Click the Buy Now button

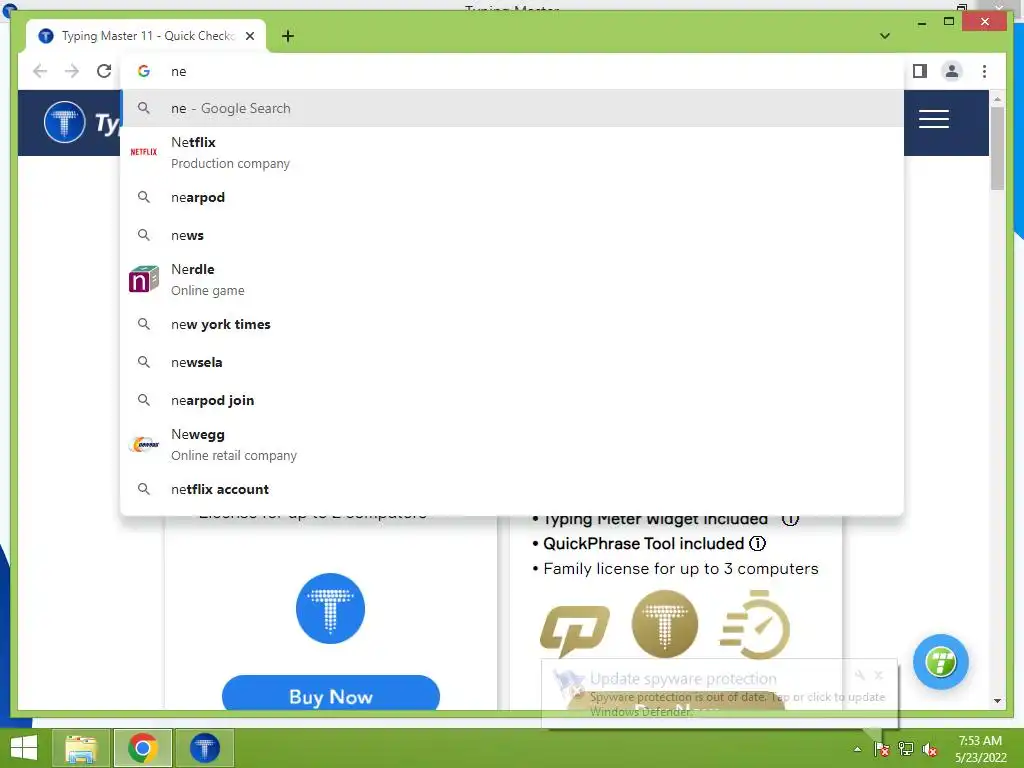[330, 694]
